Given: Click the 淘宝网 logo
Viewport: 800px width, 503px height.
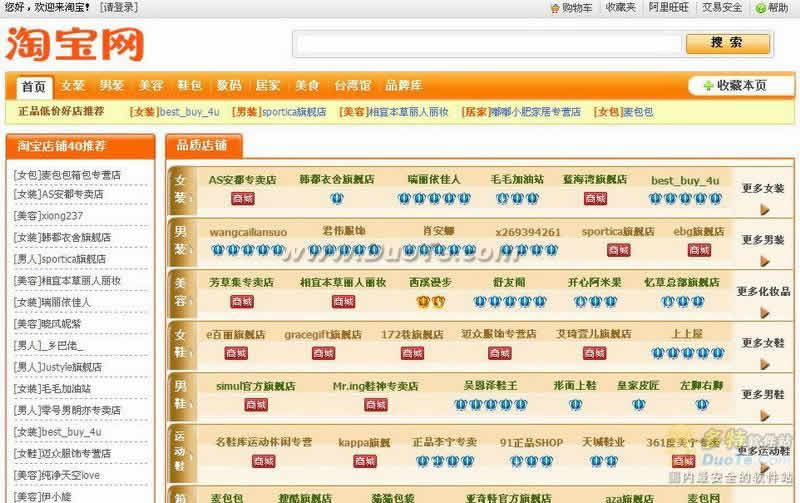Looking at the screenshot, I should click(74, 45).
